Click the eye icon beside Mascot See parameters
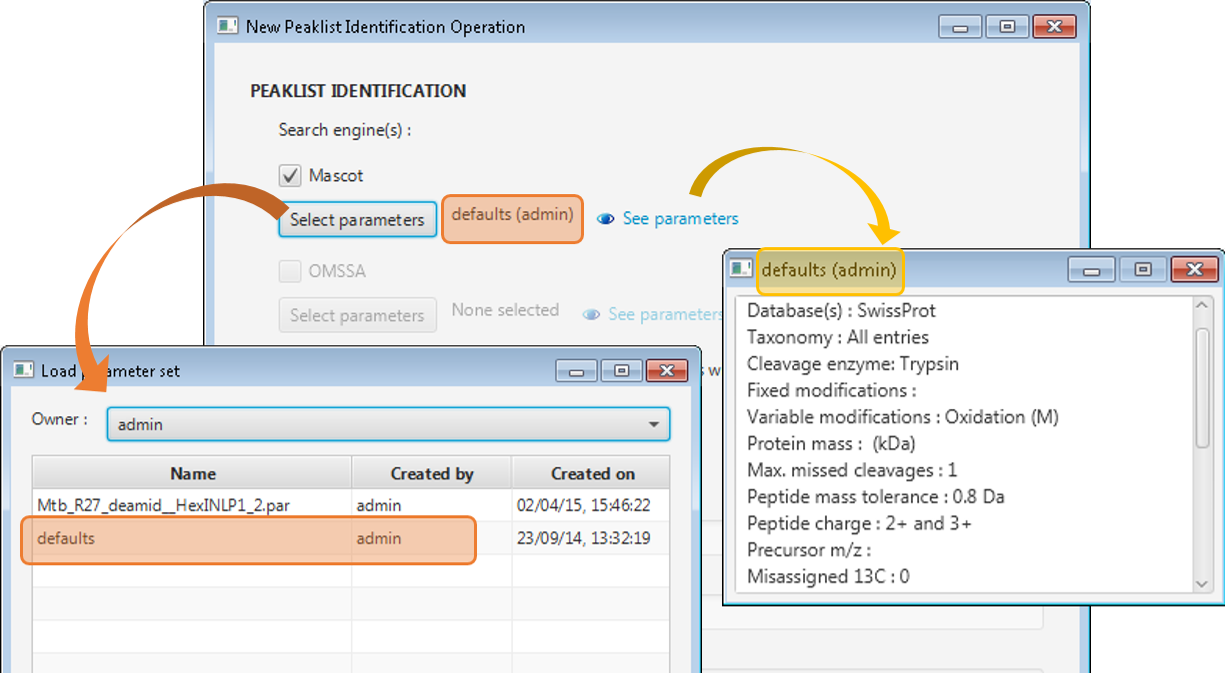Screen dimensions: 1225x673 tap(605, 219)
